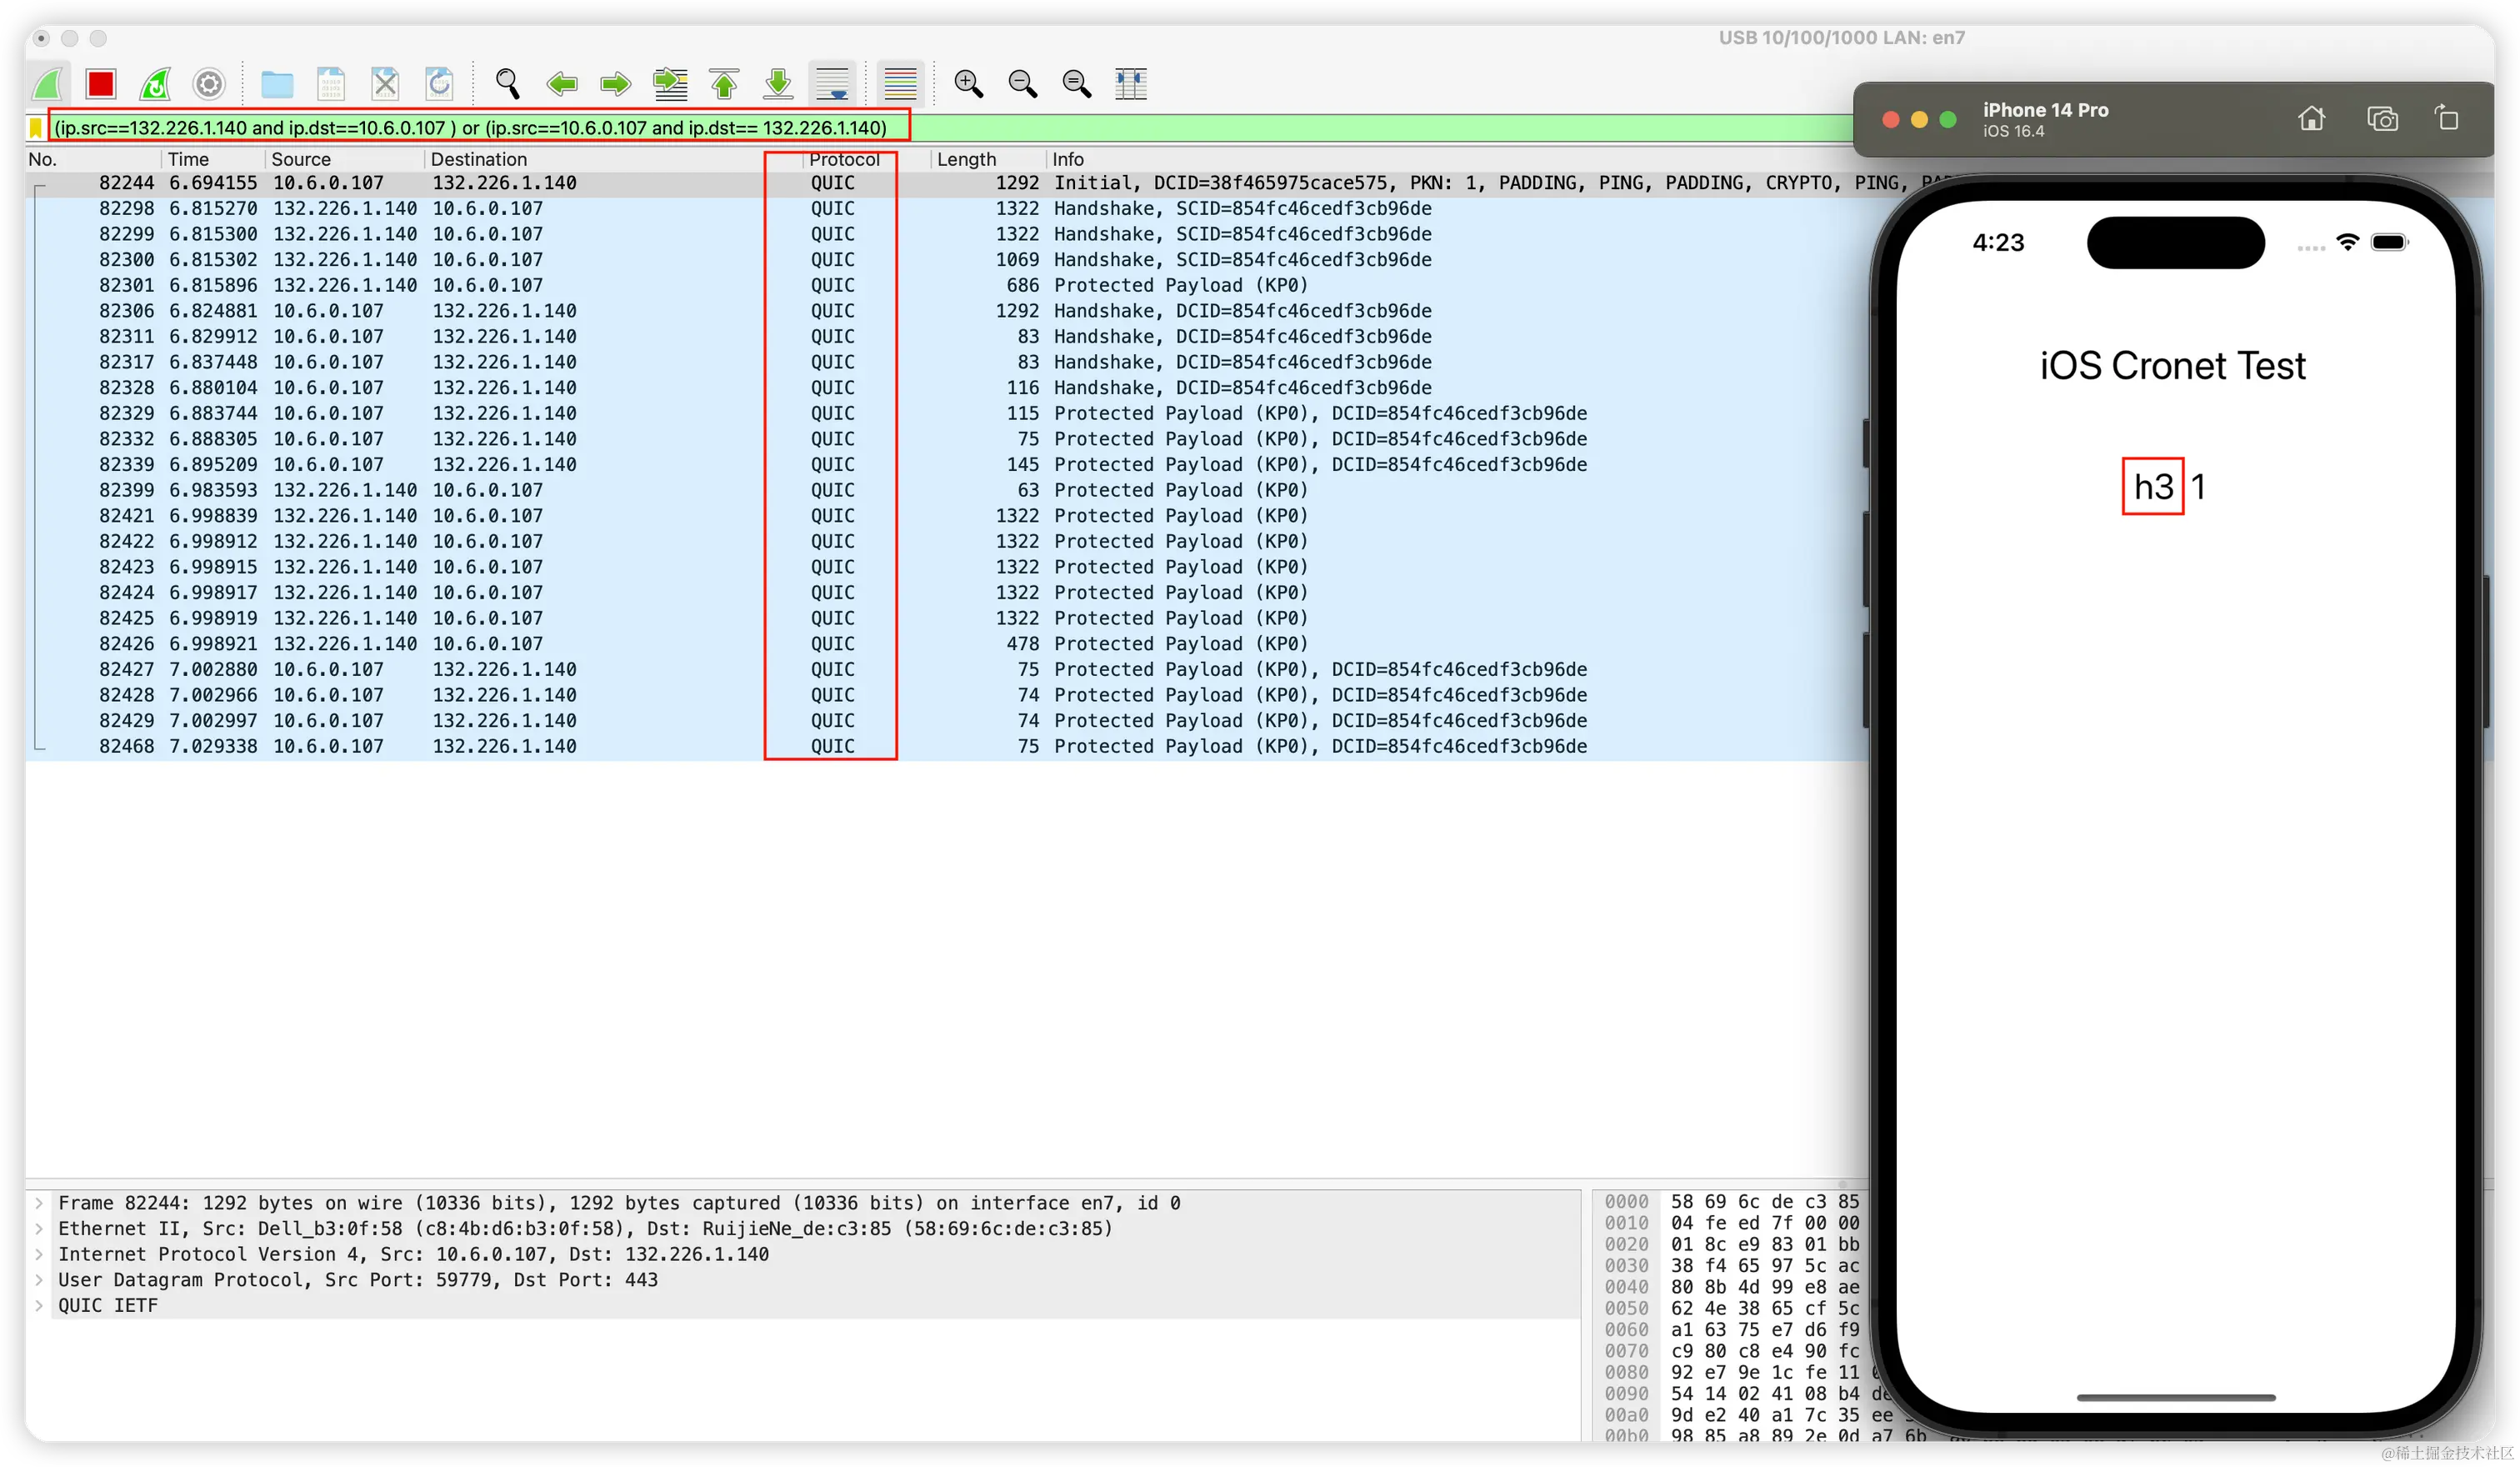Go to the last packet
The height and width of the screenshot is (1467, 2520).
[779, 83]
